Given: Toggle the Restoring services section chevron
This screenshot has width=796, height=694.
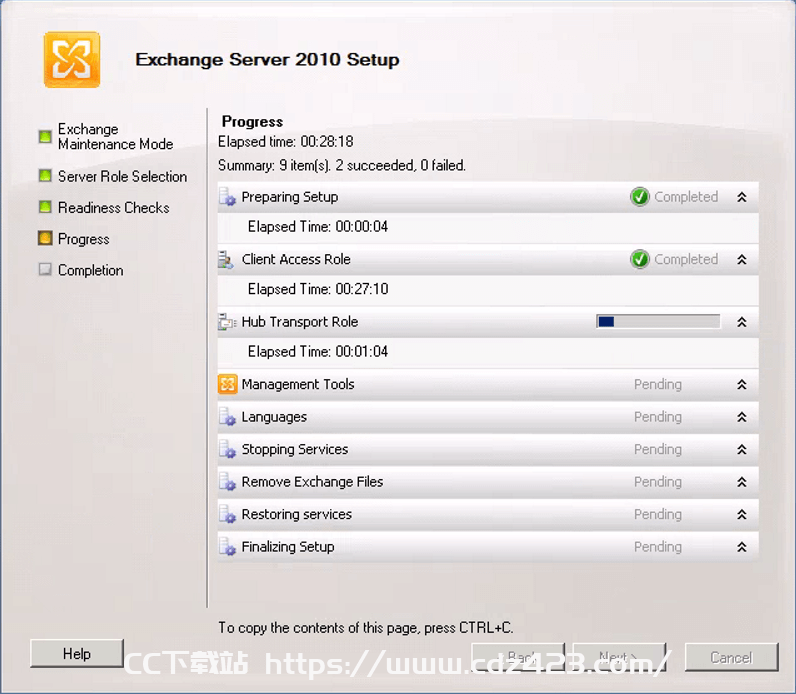Looking at the screenshot, I should pos(742,514).
